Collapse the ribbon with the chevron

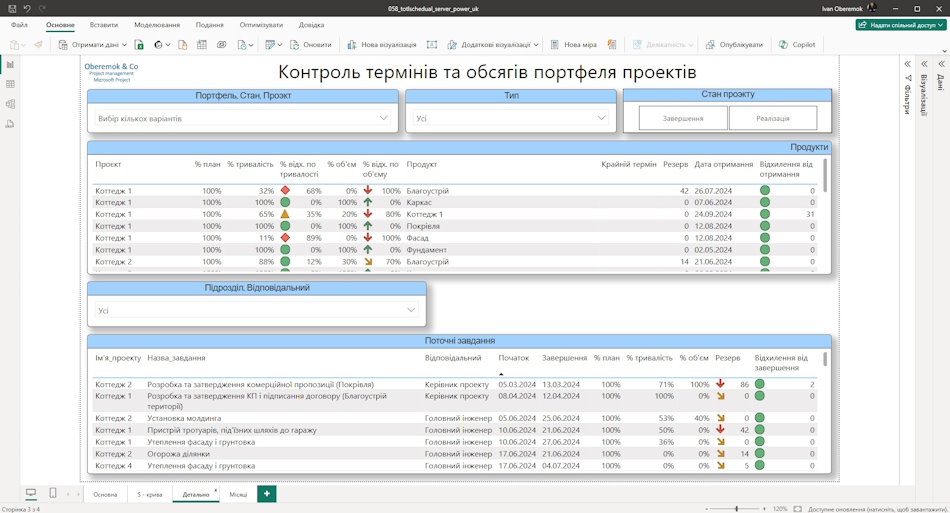coord(944,51)
